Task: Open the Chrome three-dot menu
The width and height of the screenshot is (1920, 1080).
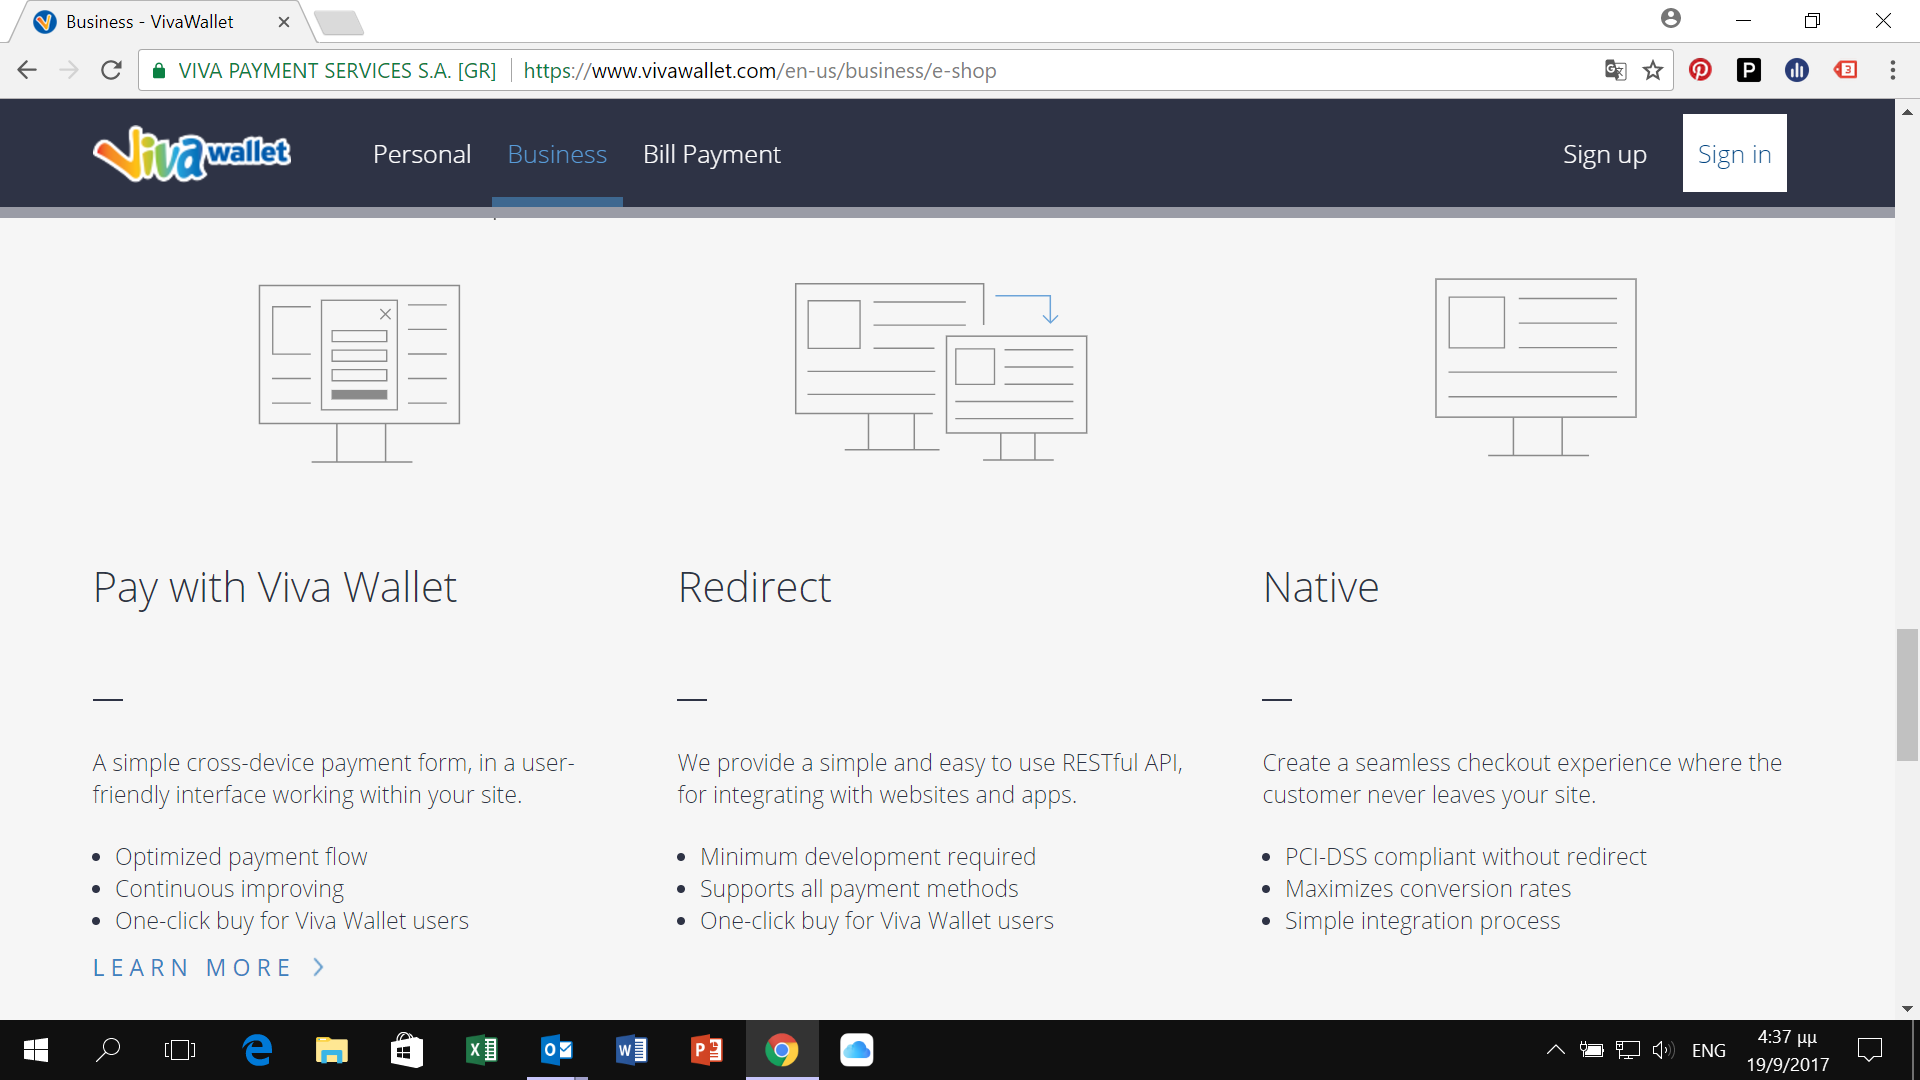Action: 1892,70
